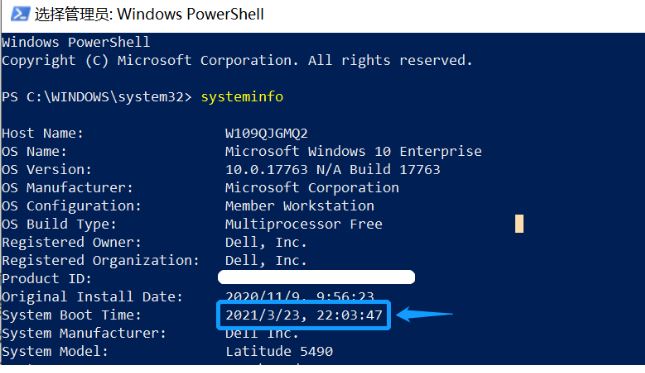The image size is (645, 373).
Task: Click the Registered Organization label
Action: point(100,261)
